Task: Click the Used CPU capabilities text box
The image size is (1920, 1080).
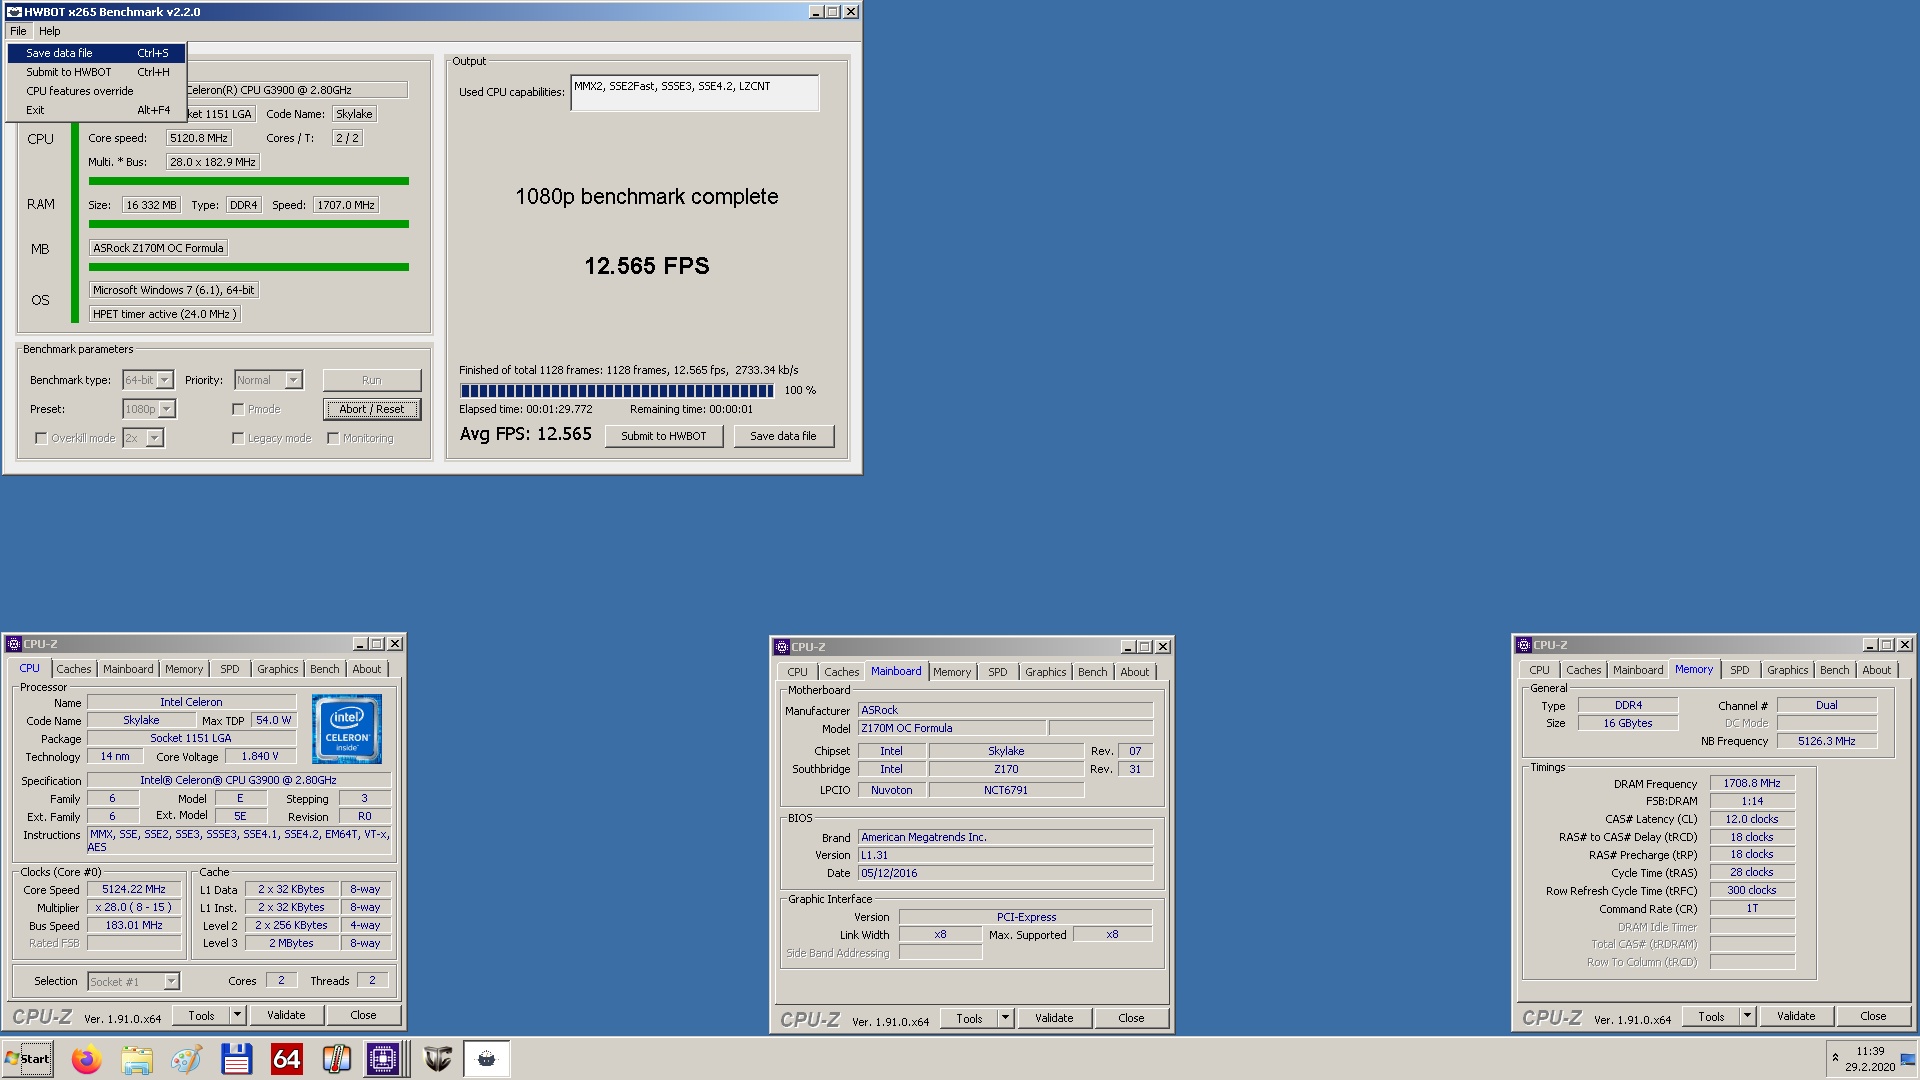Action: click(x=695, y=93)
